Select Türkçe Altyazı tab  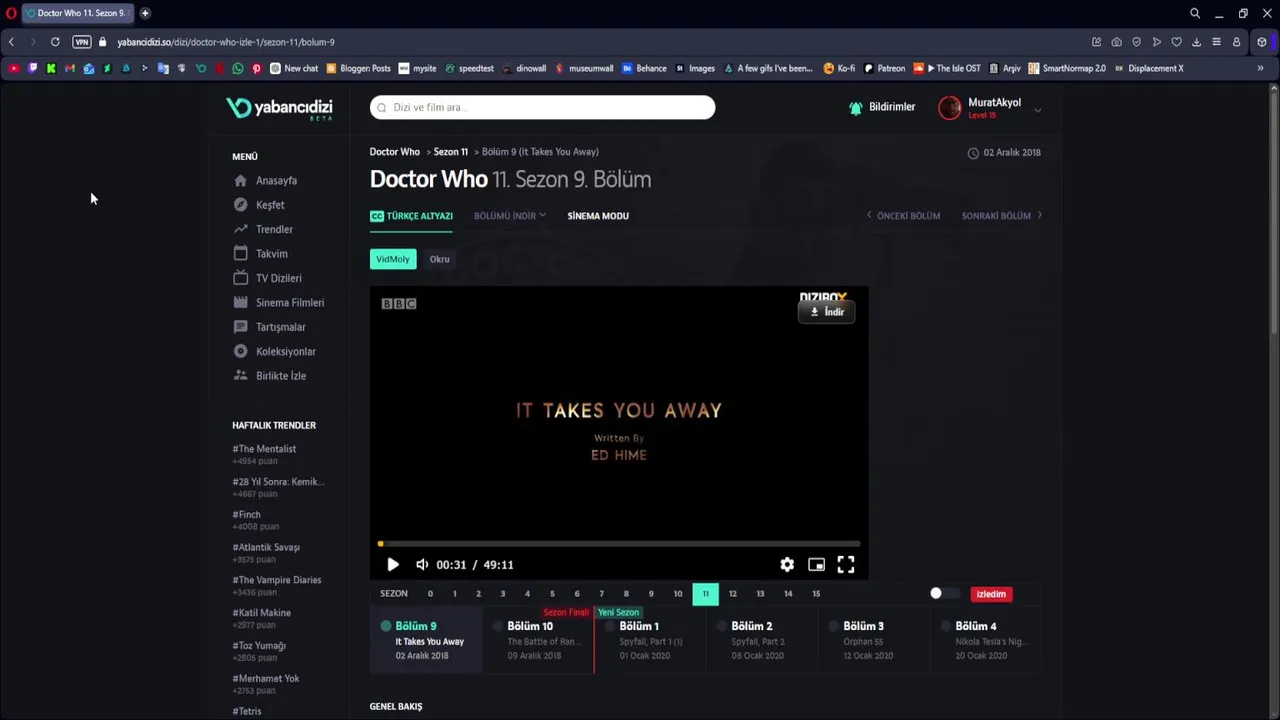[x=411, y=216]
